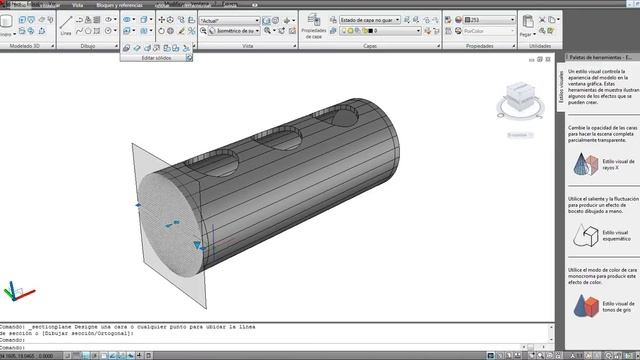Open the Vista ribbon tab
Image resolution: width=640 pixels, height=360 pixels.
tap(78, 5)
